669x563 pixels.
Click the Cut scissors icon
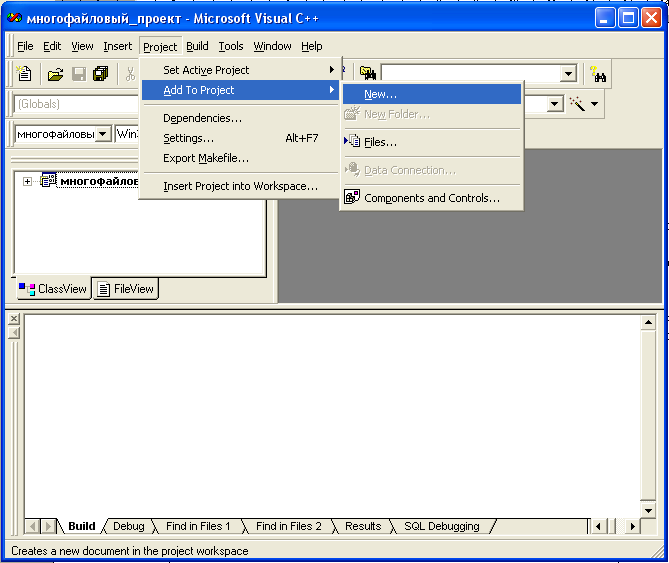coord(130,74)
